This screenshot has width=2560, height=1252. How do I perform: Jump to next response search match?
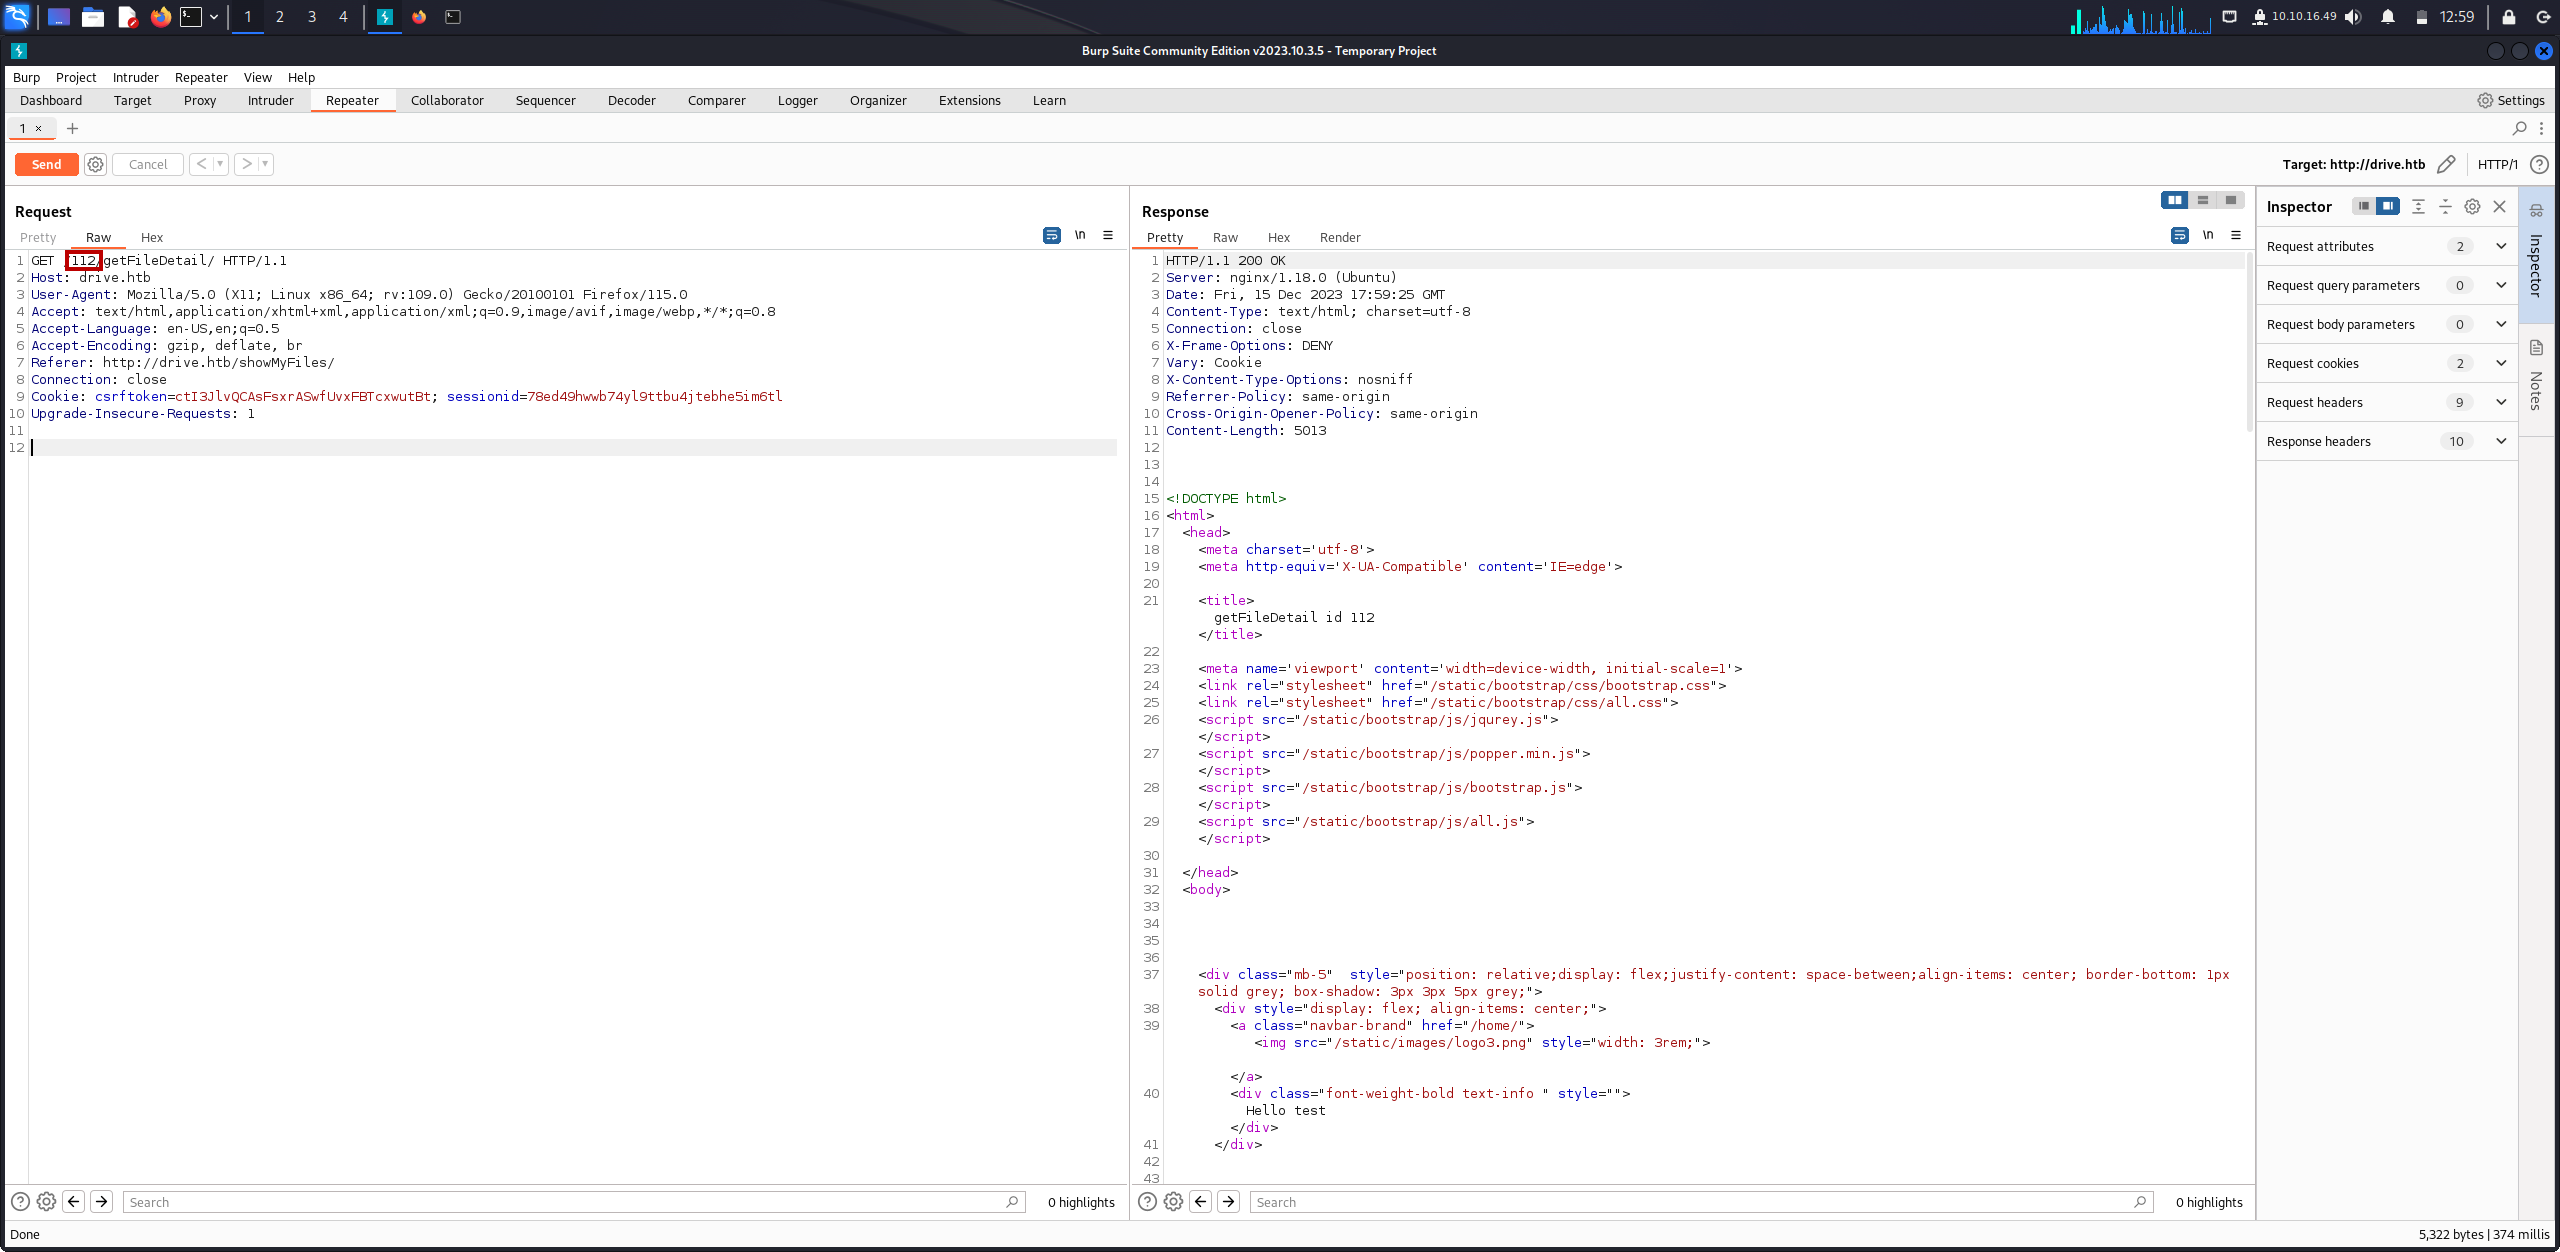pos(1228,1202)
